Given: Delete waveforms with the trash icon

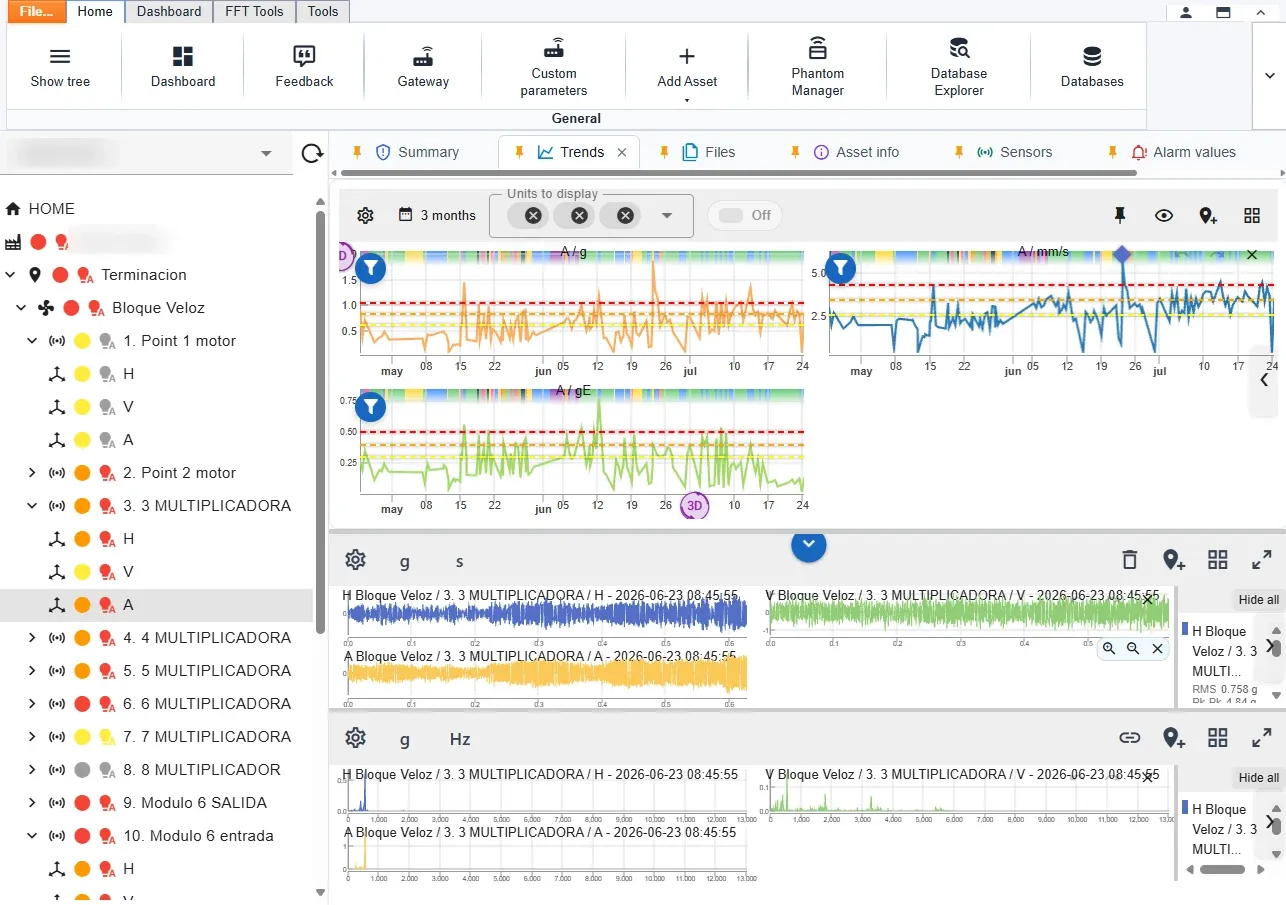Looking at the screenshot, I should [x=1129, y=560].
